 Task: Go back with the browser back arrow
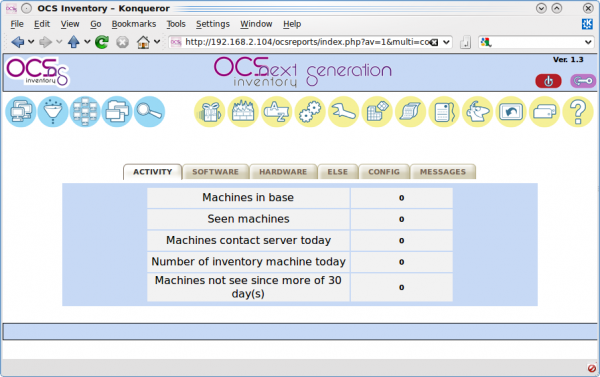(18, 42)
